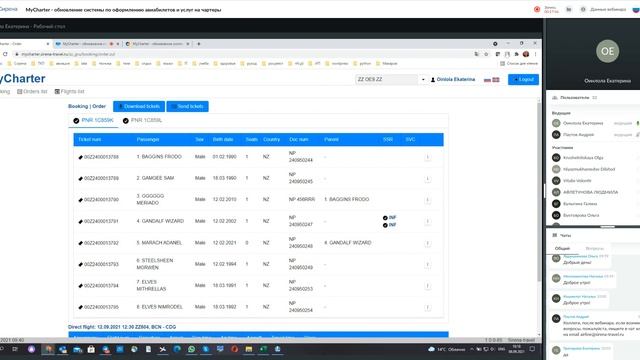Open the Flights list menu item
This screenshot has width=640, height=360.
[69, 91]
